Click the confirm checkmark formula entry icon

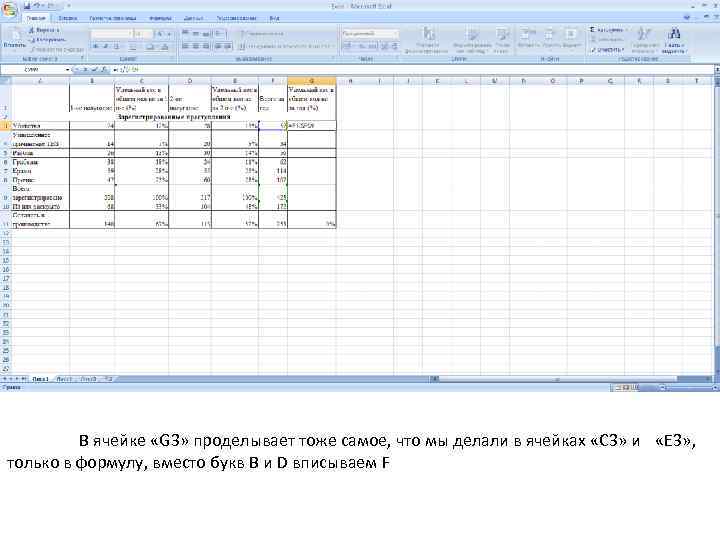(x=95, y=70)
